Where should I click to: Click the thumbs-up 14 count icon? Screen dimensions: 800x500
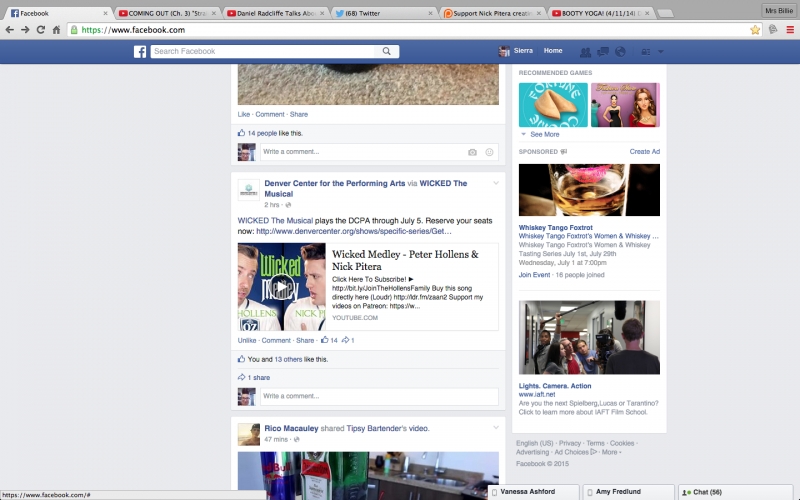coord(324,340)
